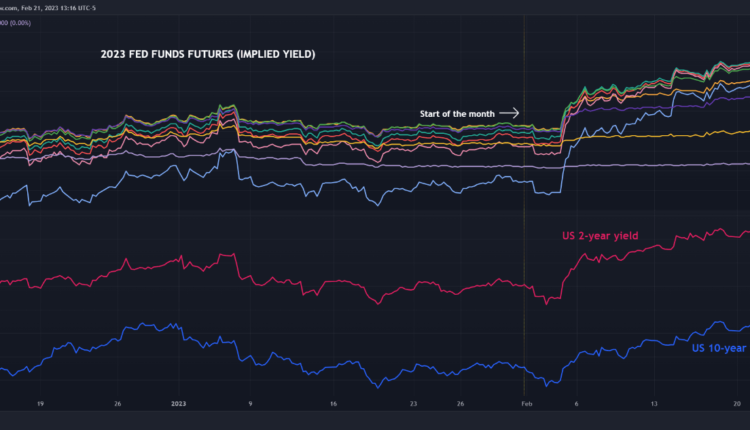Click the white arrow beside 'Start of the month'
750x430 pixels.
point(508,114)
